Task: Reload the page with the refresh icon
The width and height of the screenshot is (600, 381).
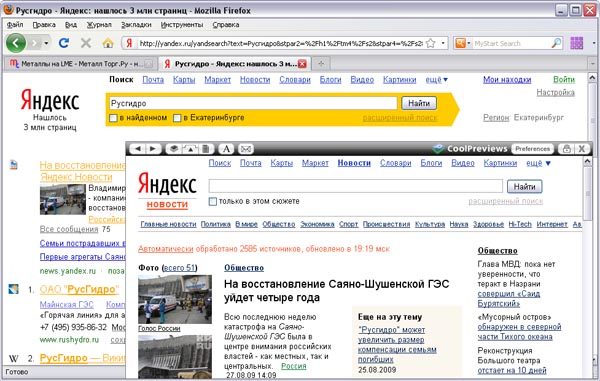Action: (x=64, y=43)
